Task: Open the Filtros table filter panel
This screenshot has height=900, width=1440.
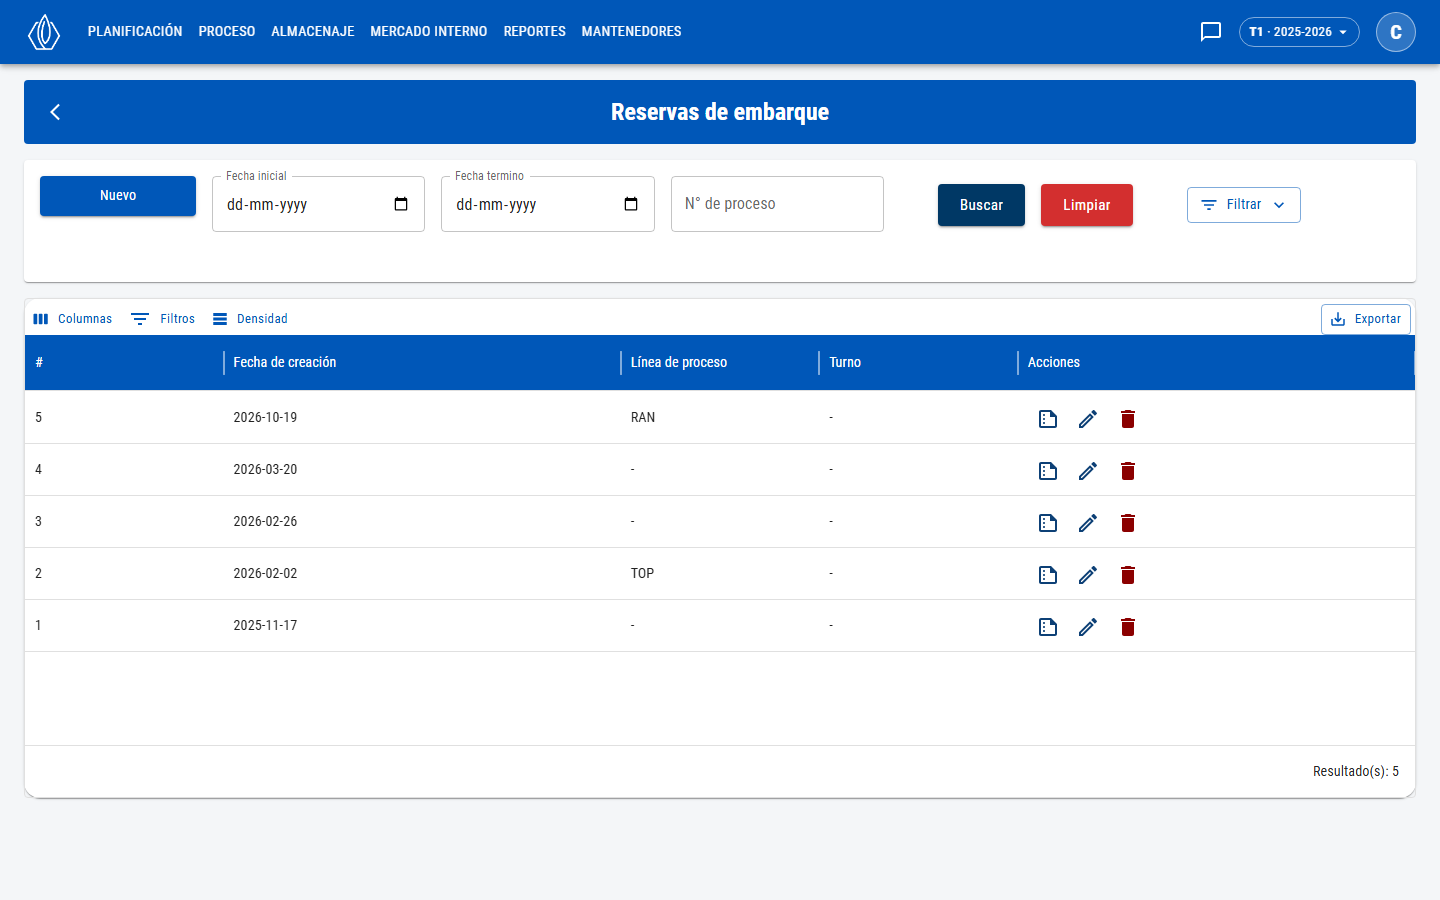Action: point(163,319)
